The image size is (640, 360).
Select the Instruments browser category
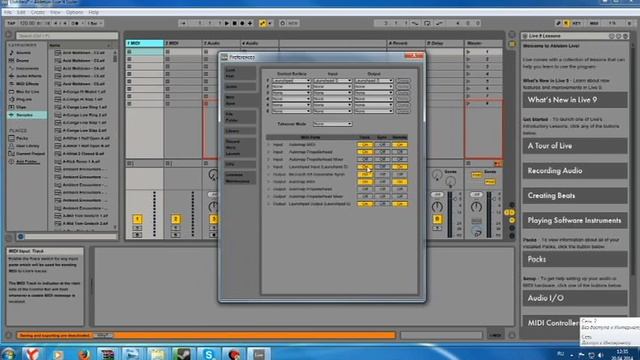click(27, 68)
